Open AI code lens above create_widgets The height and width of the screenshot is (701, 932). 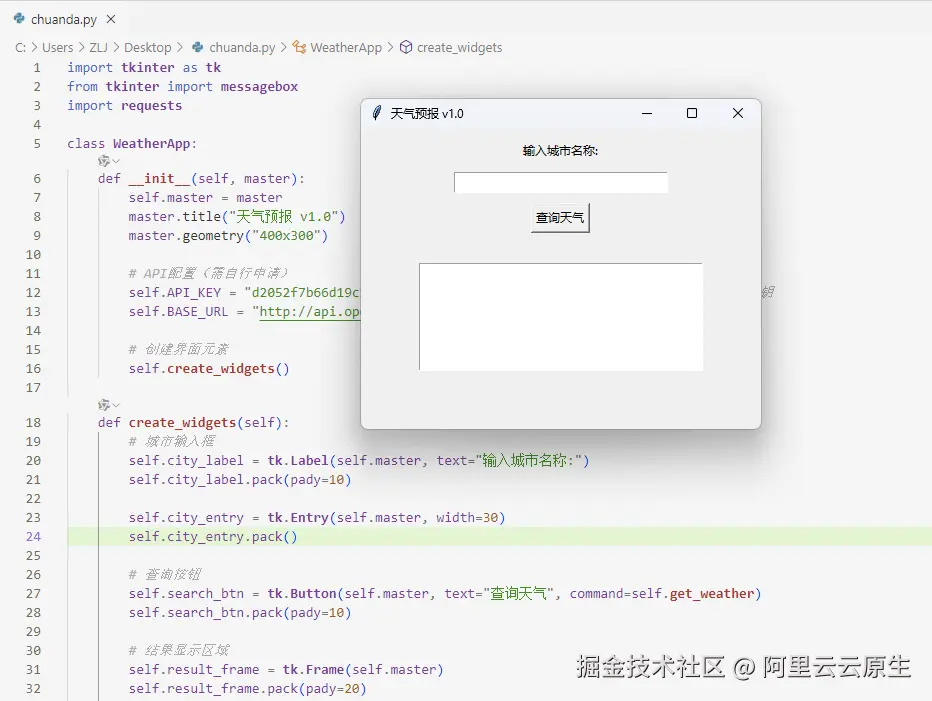click(x=104, y=405)
